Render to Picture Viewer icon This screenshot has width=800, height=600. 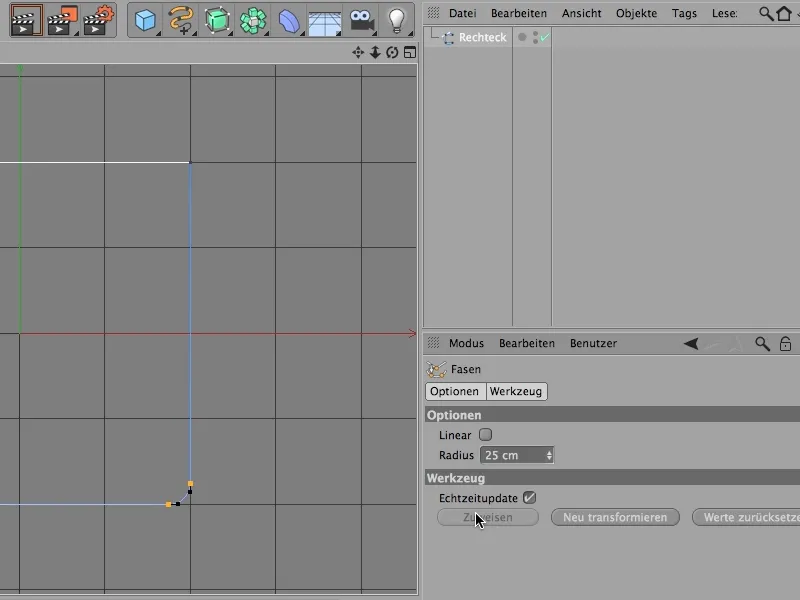click(x=62, y=20)
